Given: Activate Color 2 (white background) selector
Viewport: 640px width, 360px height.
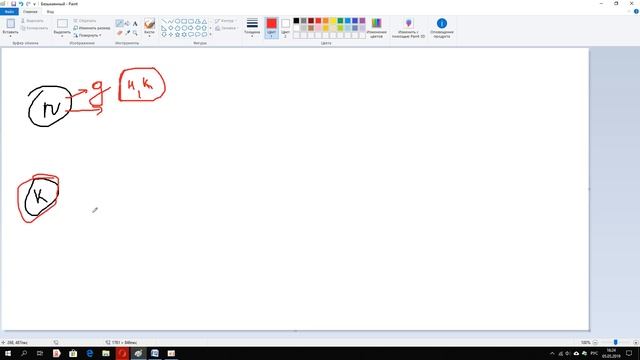Looking at the screenshot, I should pyautogui.click(x=285, y=27).
